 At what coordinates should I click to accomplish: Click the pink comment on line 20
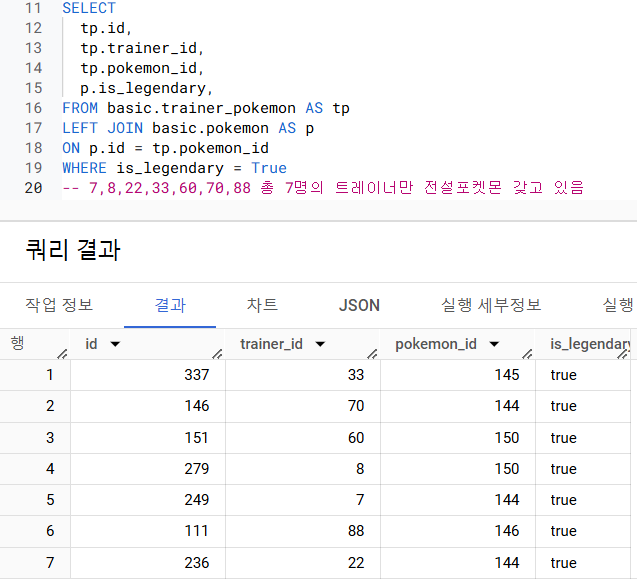[323, 188]
